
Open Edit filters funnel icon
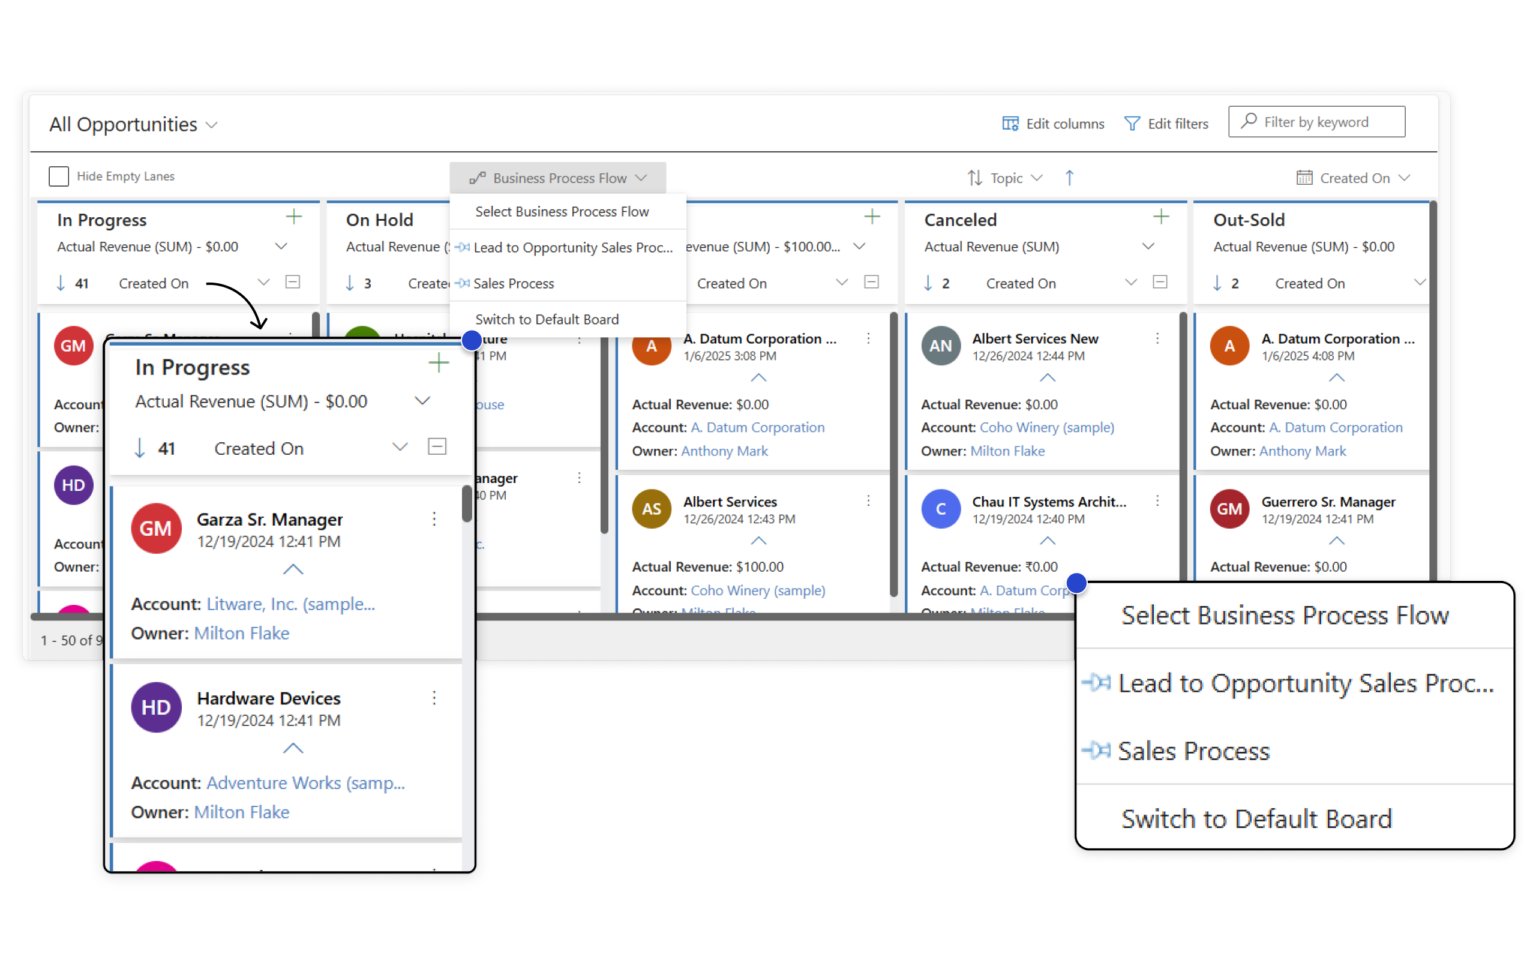1132,123
